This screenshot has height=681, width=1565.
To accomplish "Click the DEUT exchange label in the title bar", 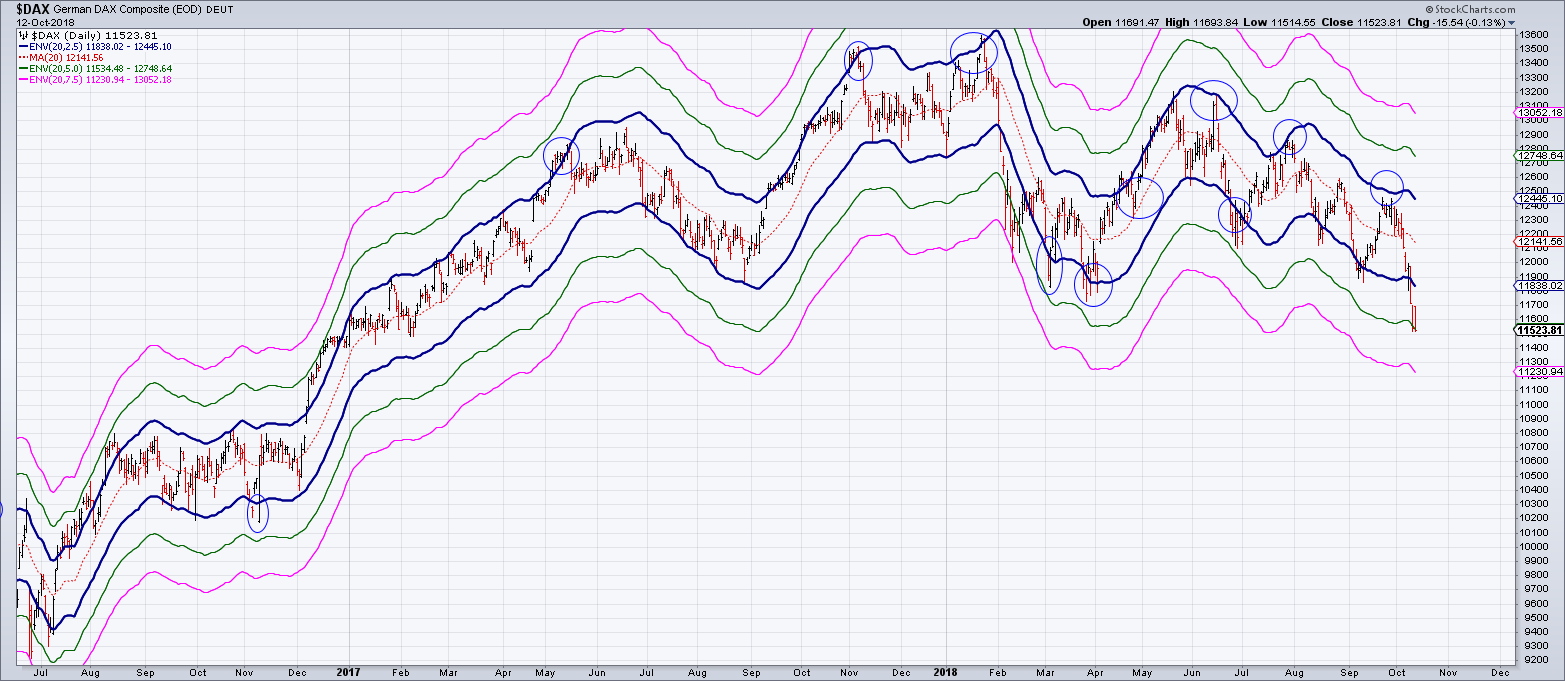I will coord(217,8).
